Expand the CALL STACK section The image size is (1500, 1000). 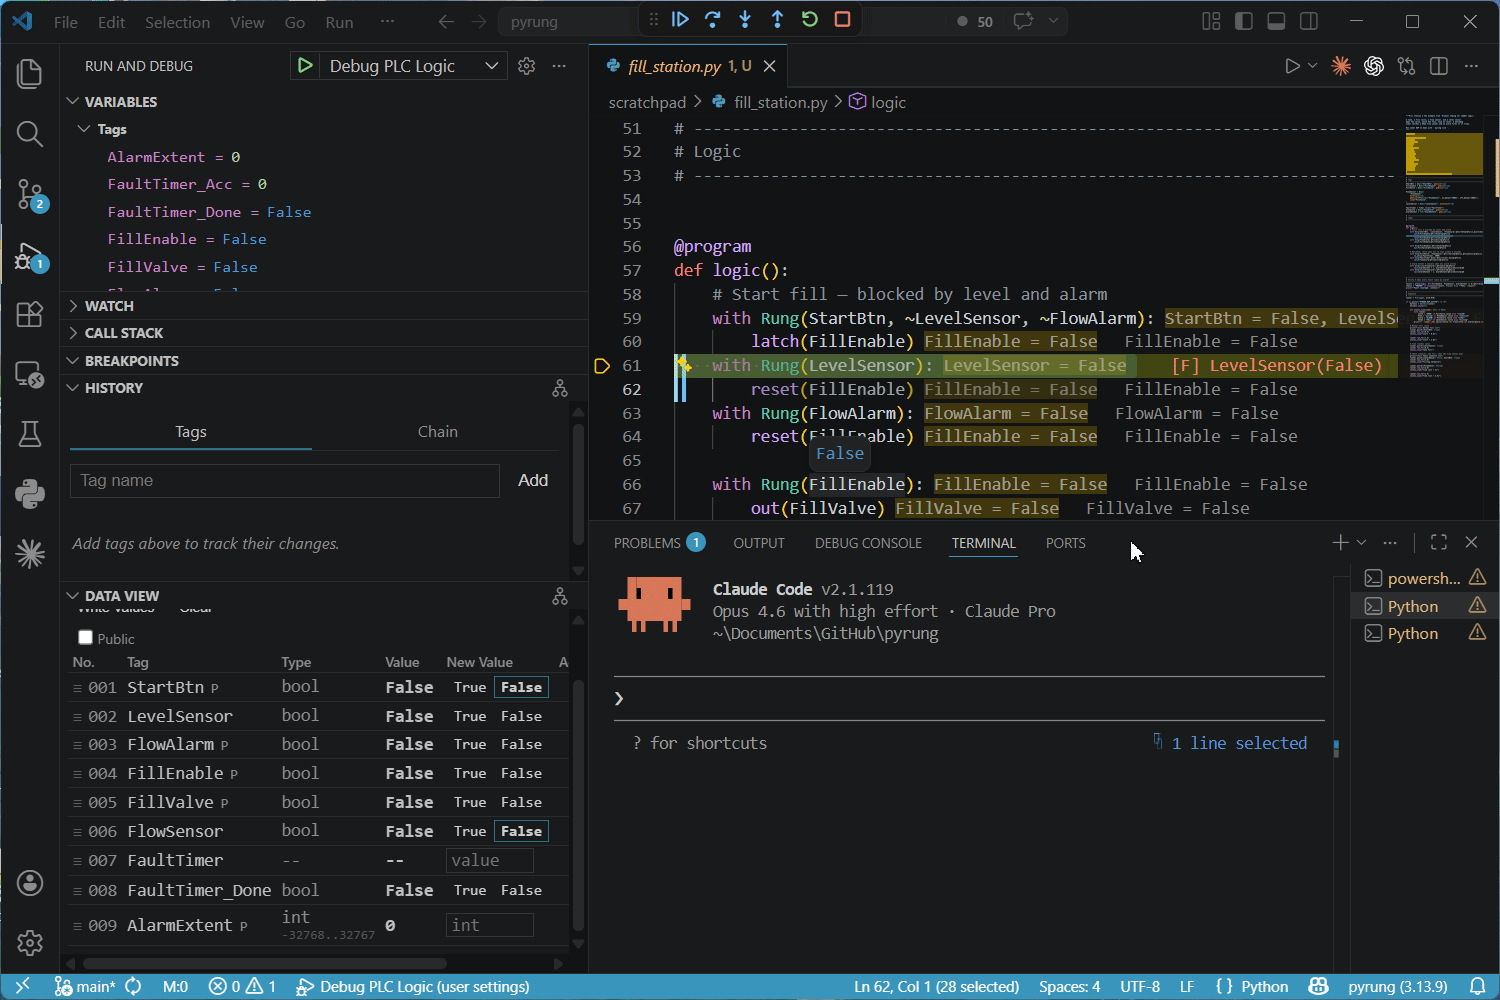[x=72, y=333]
